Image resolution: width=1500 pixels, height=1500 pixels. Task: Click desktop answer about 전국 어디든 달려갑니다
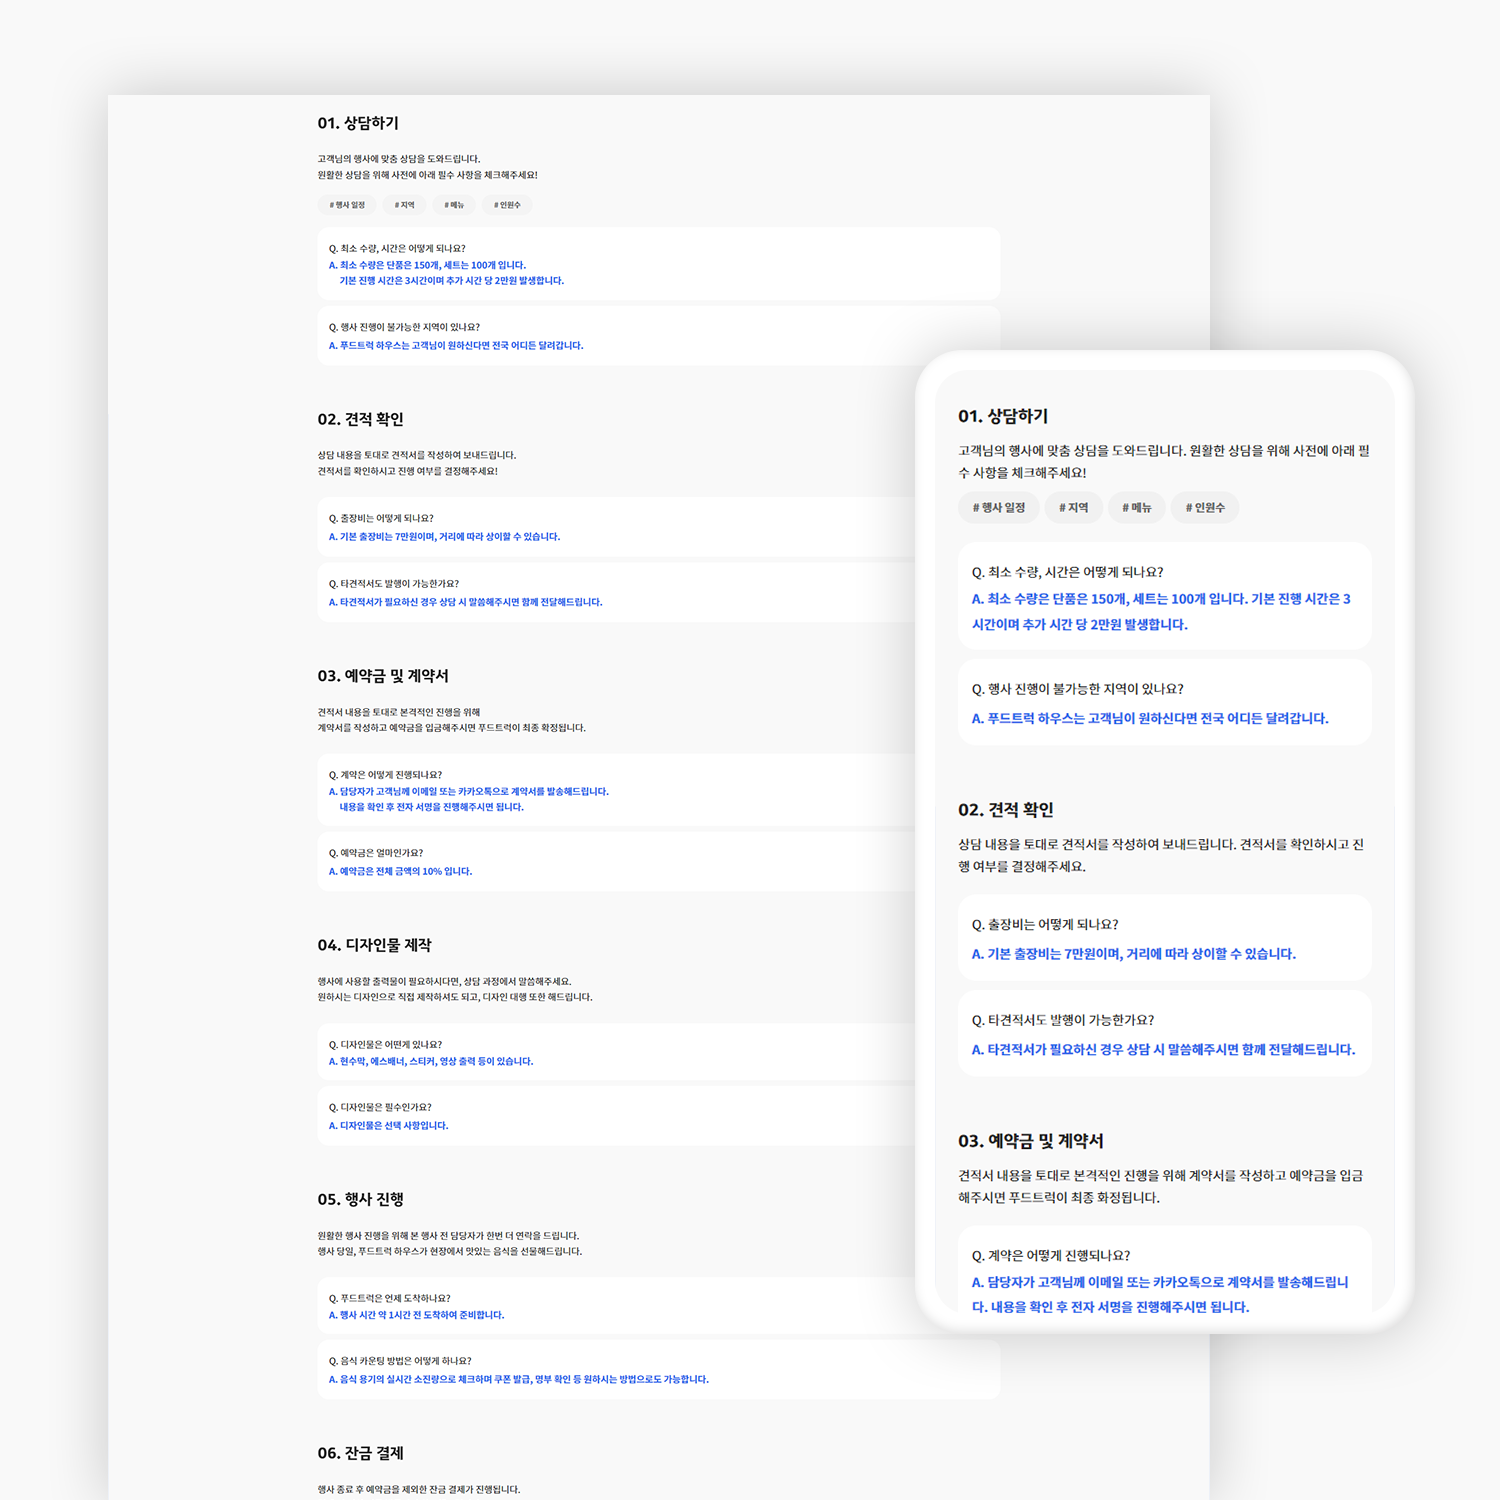pyautogui.click(x=456, y=345)
